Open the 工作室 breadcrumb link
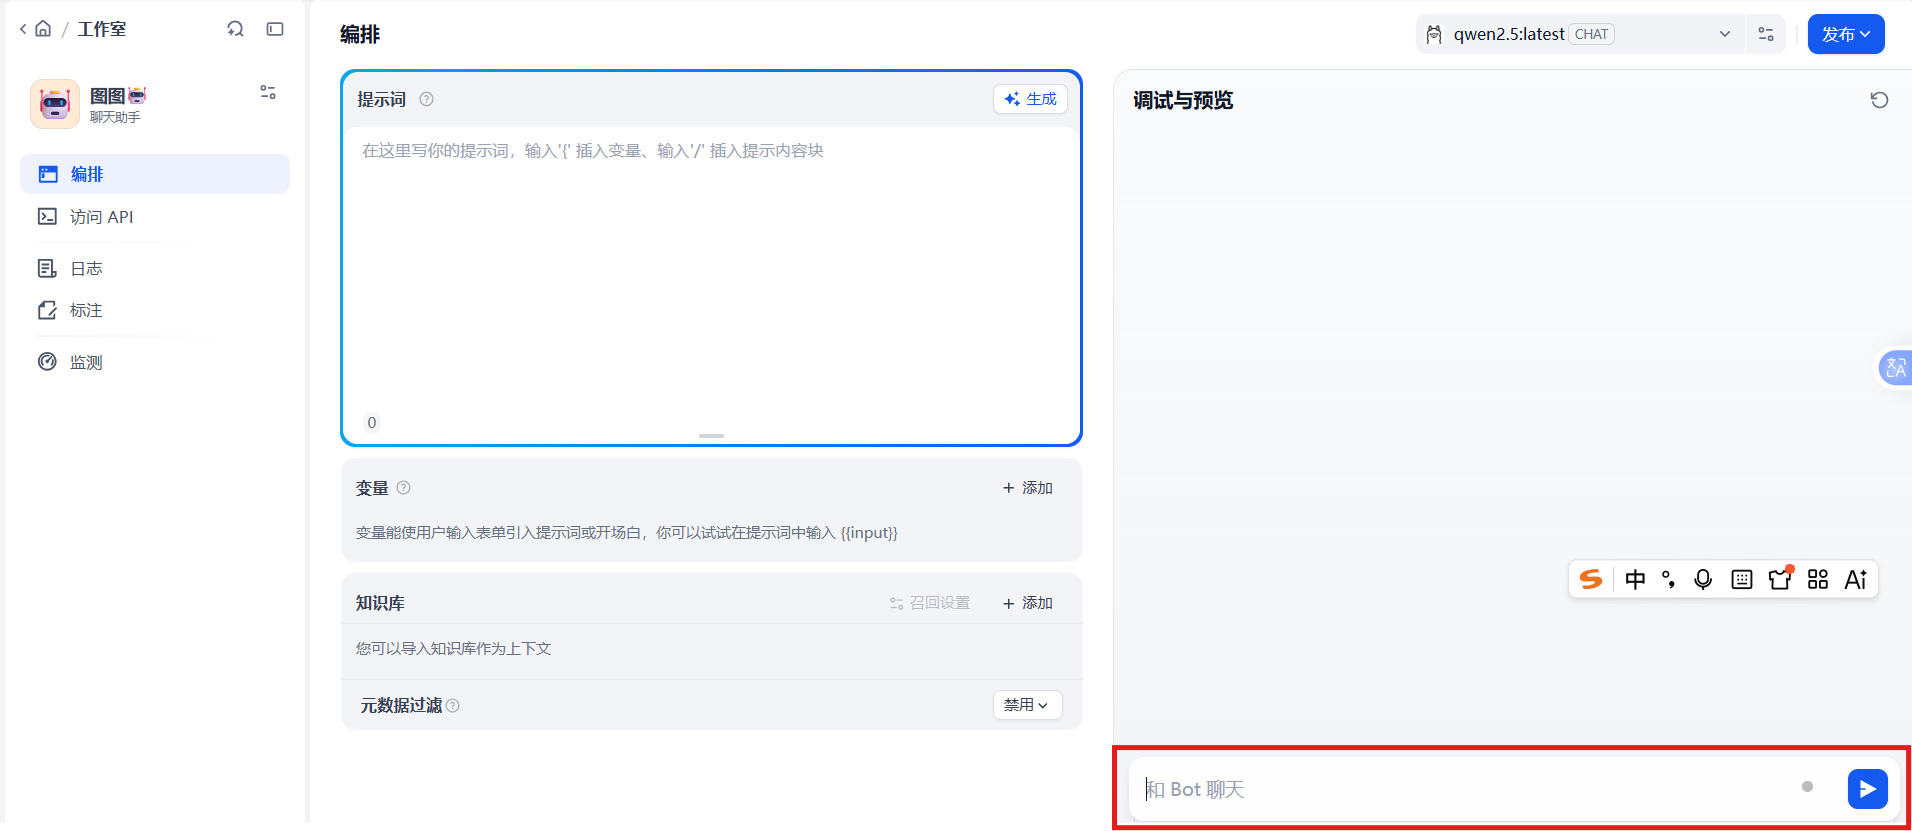Image resolution: width=1912 pixels, height=831 pixels. 102,29
